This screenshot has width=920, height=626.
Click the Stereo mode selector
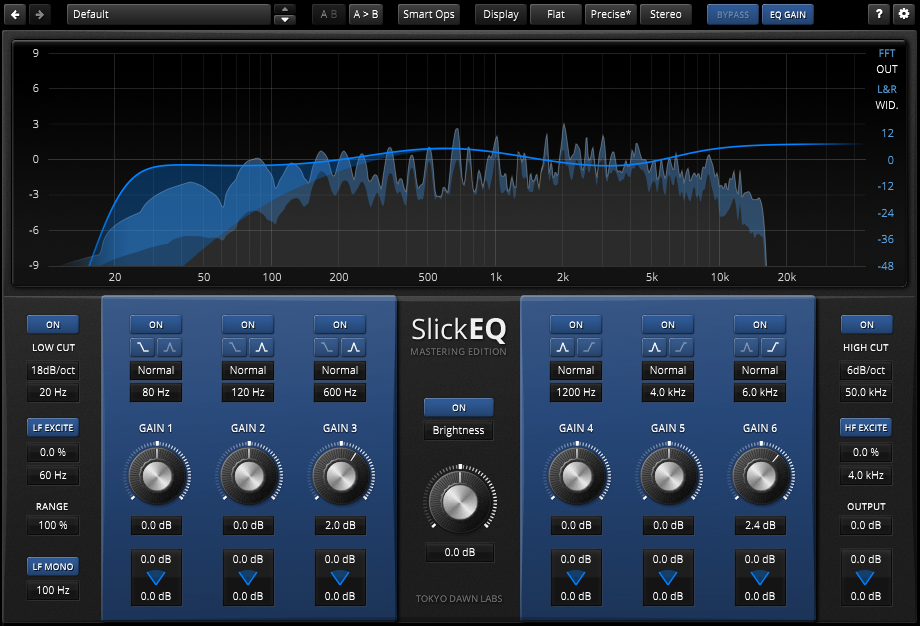(665, 14)
